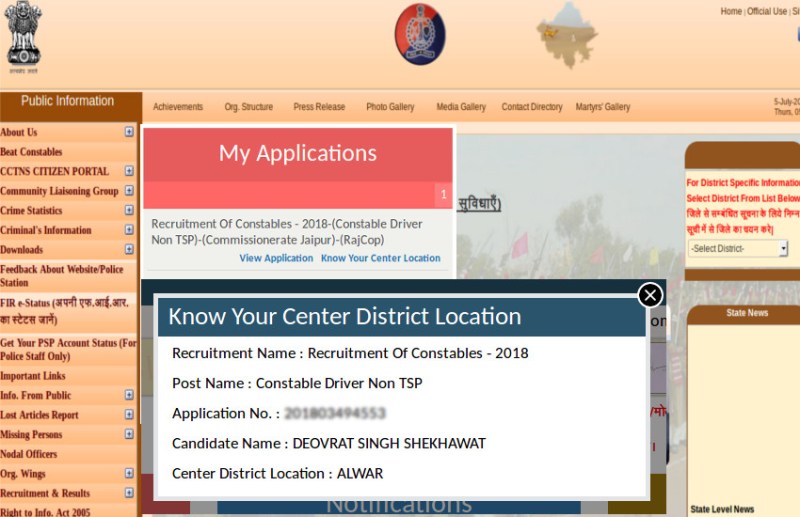Click candidate name DEOVRAT SINGH SHEKHAWAT

tap(389, 443)
